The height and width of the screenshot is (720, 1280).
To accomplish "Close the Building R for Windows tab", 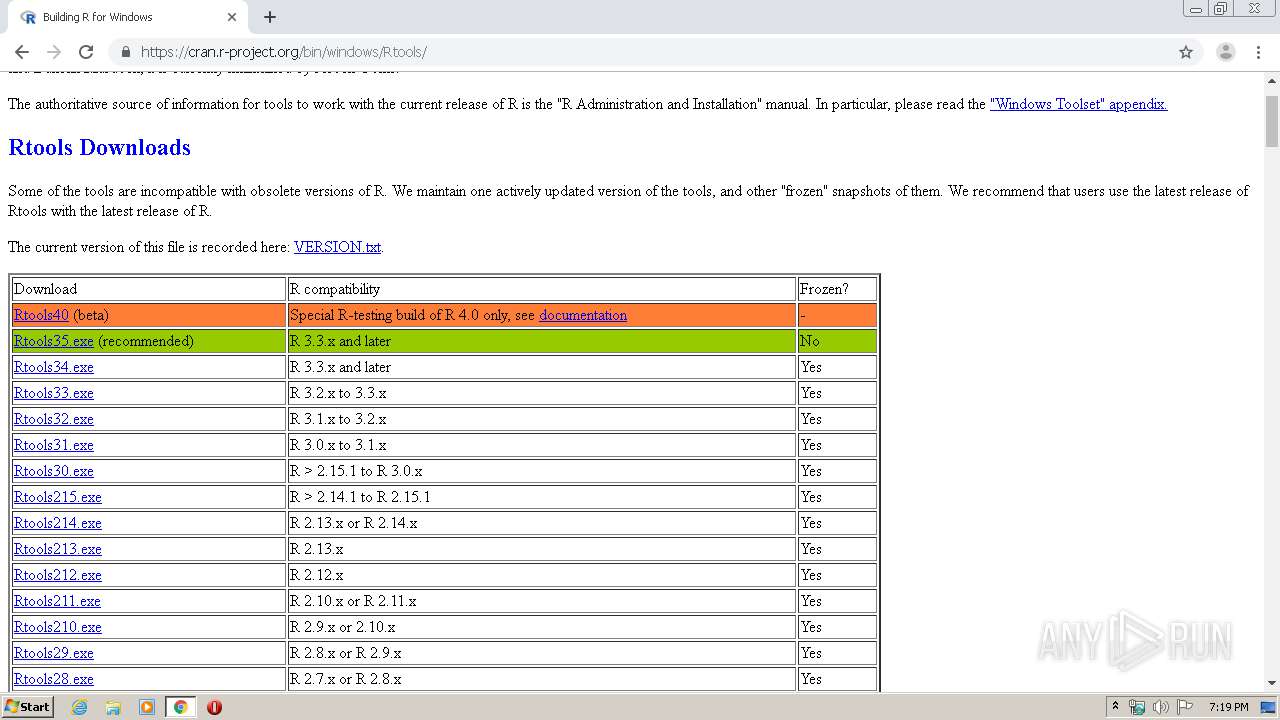I will point(232,17).
